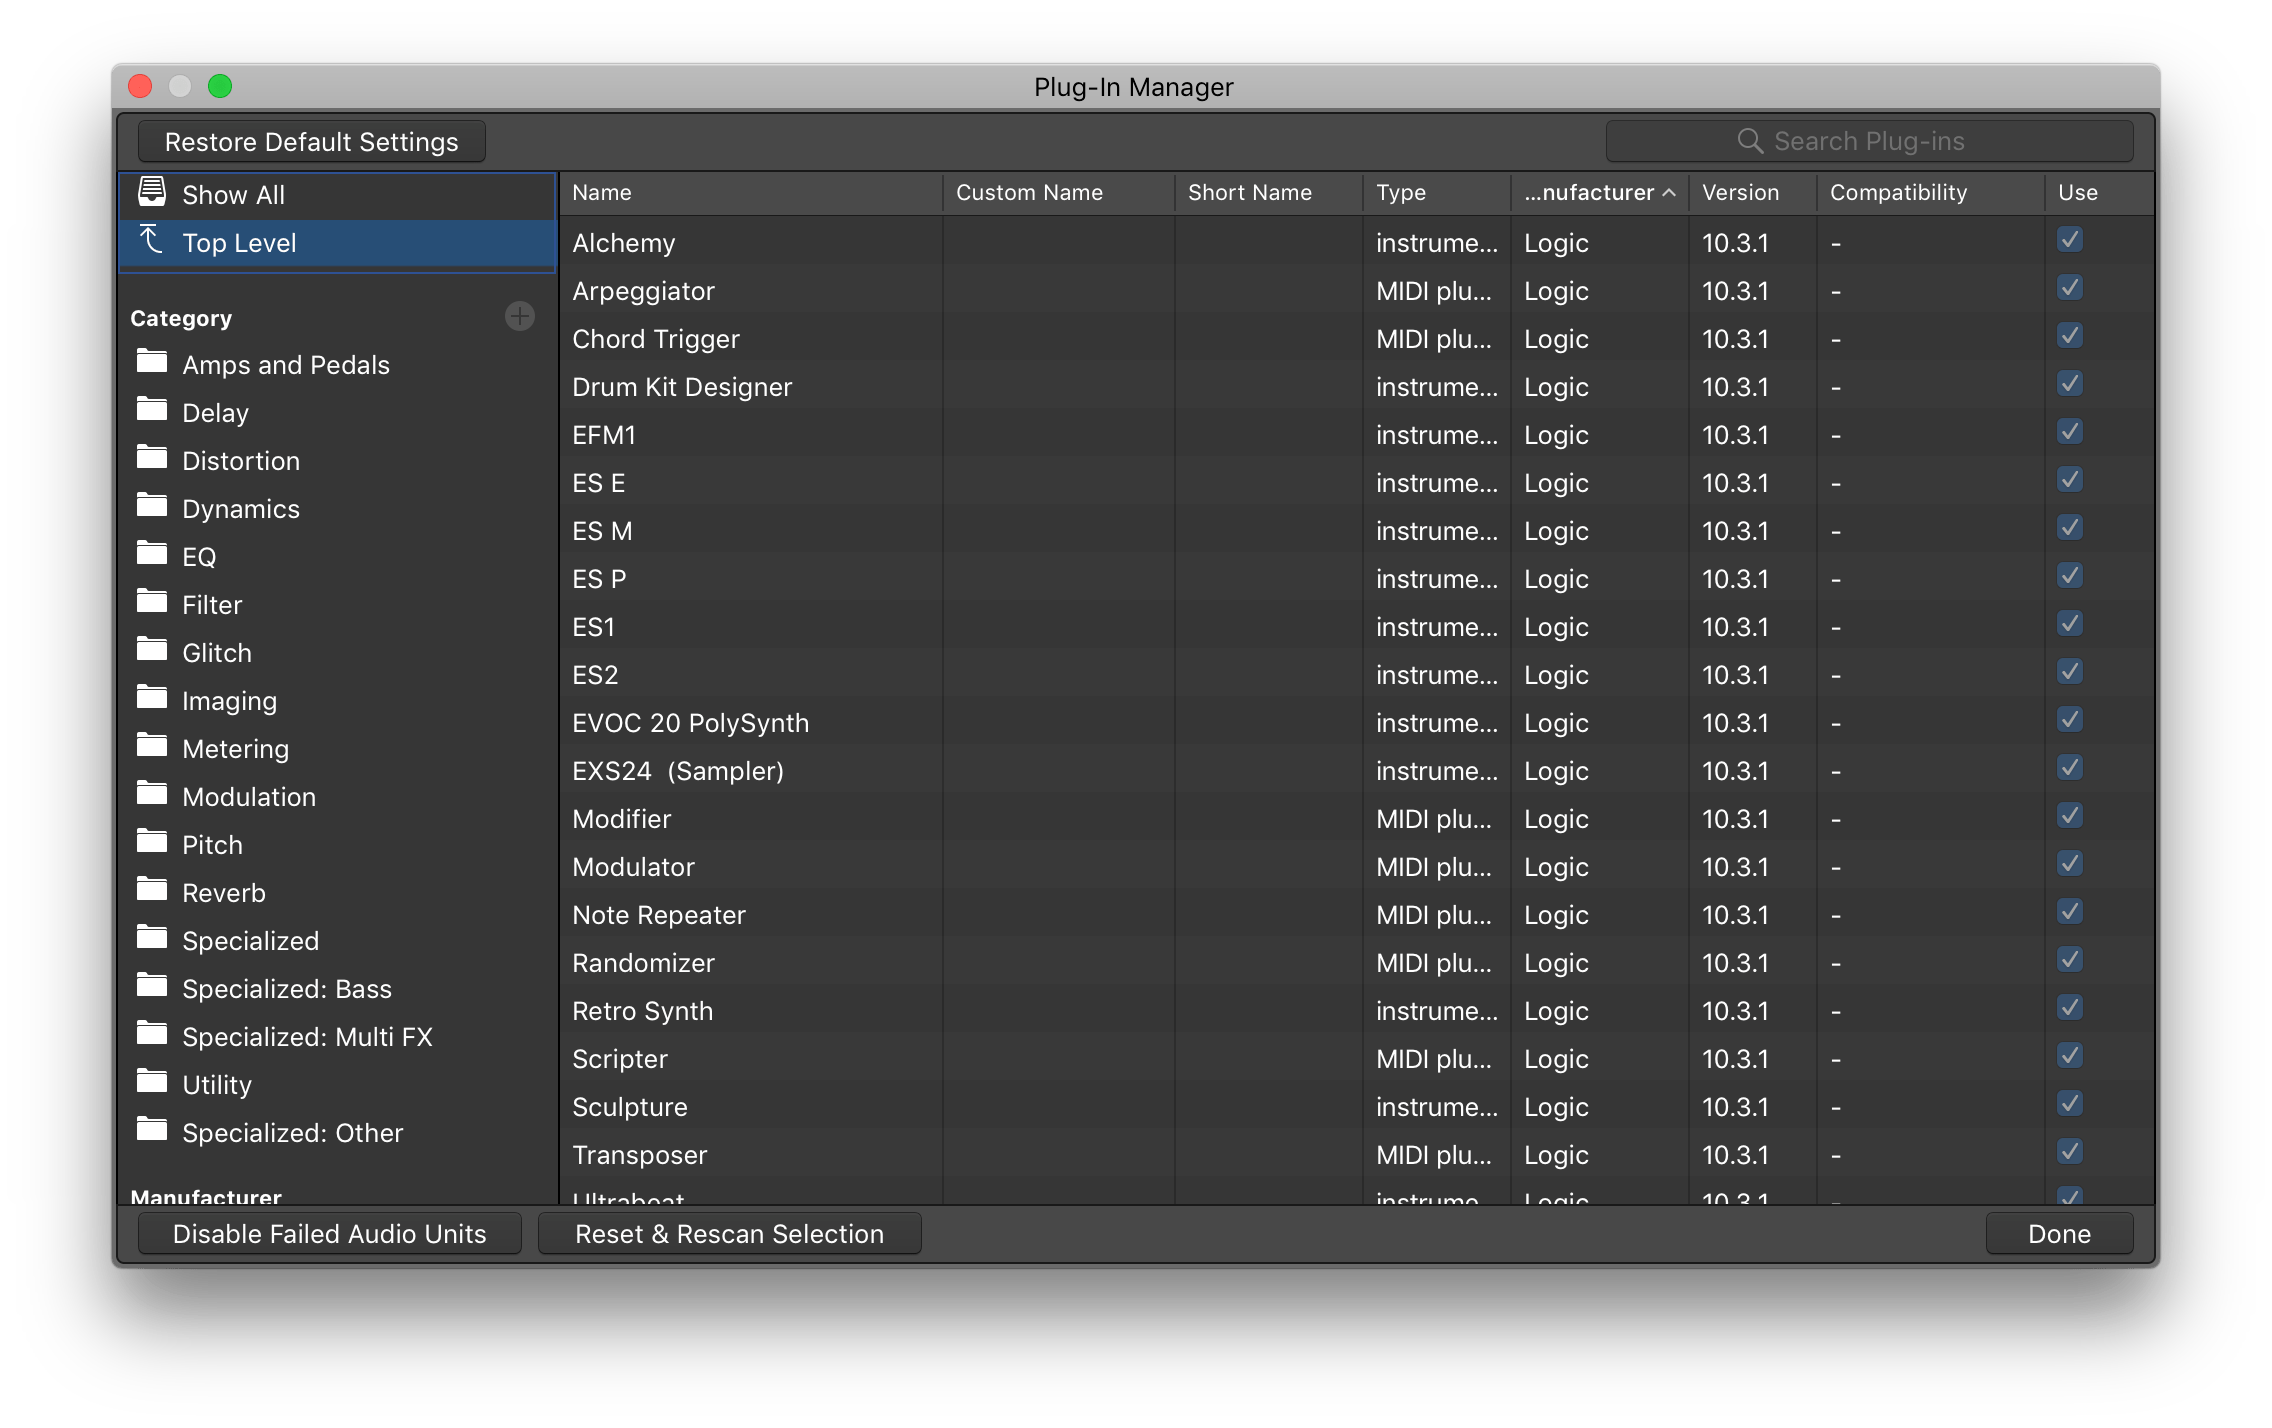2272x1428 pixels.
Task: Open the Pitch category folder
Action: tap(212, 844)
